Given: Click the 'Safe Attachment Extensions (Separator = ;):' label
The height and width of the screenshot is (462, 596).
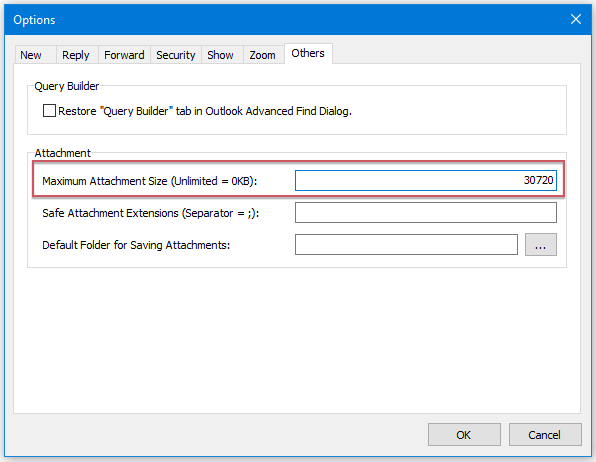Looking at the screenshot, I should pyautogui.click(x=151, y=213).
